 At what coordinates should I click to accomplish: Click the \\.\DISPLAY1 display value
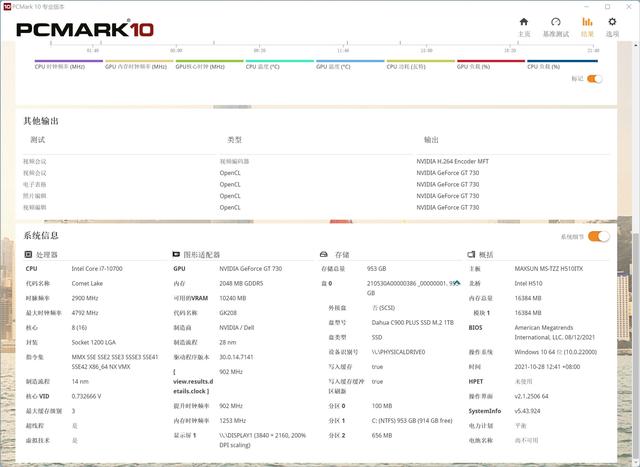[262, 440]
